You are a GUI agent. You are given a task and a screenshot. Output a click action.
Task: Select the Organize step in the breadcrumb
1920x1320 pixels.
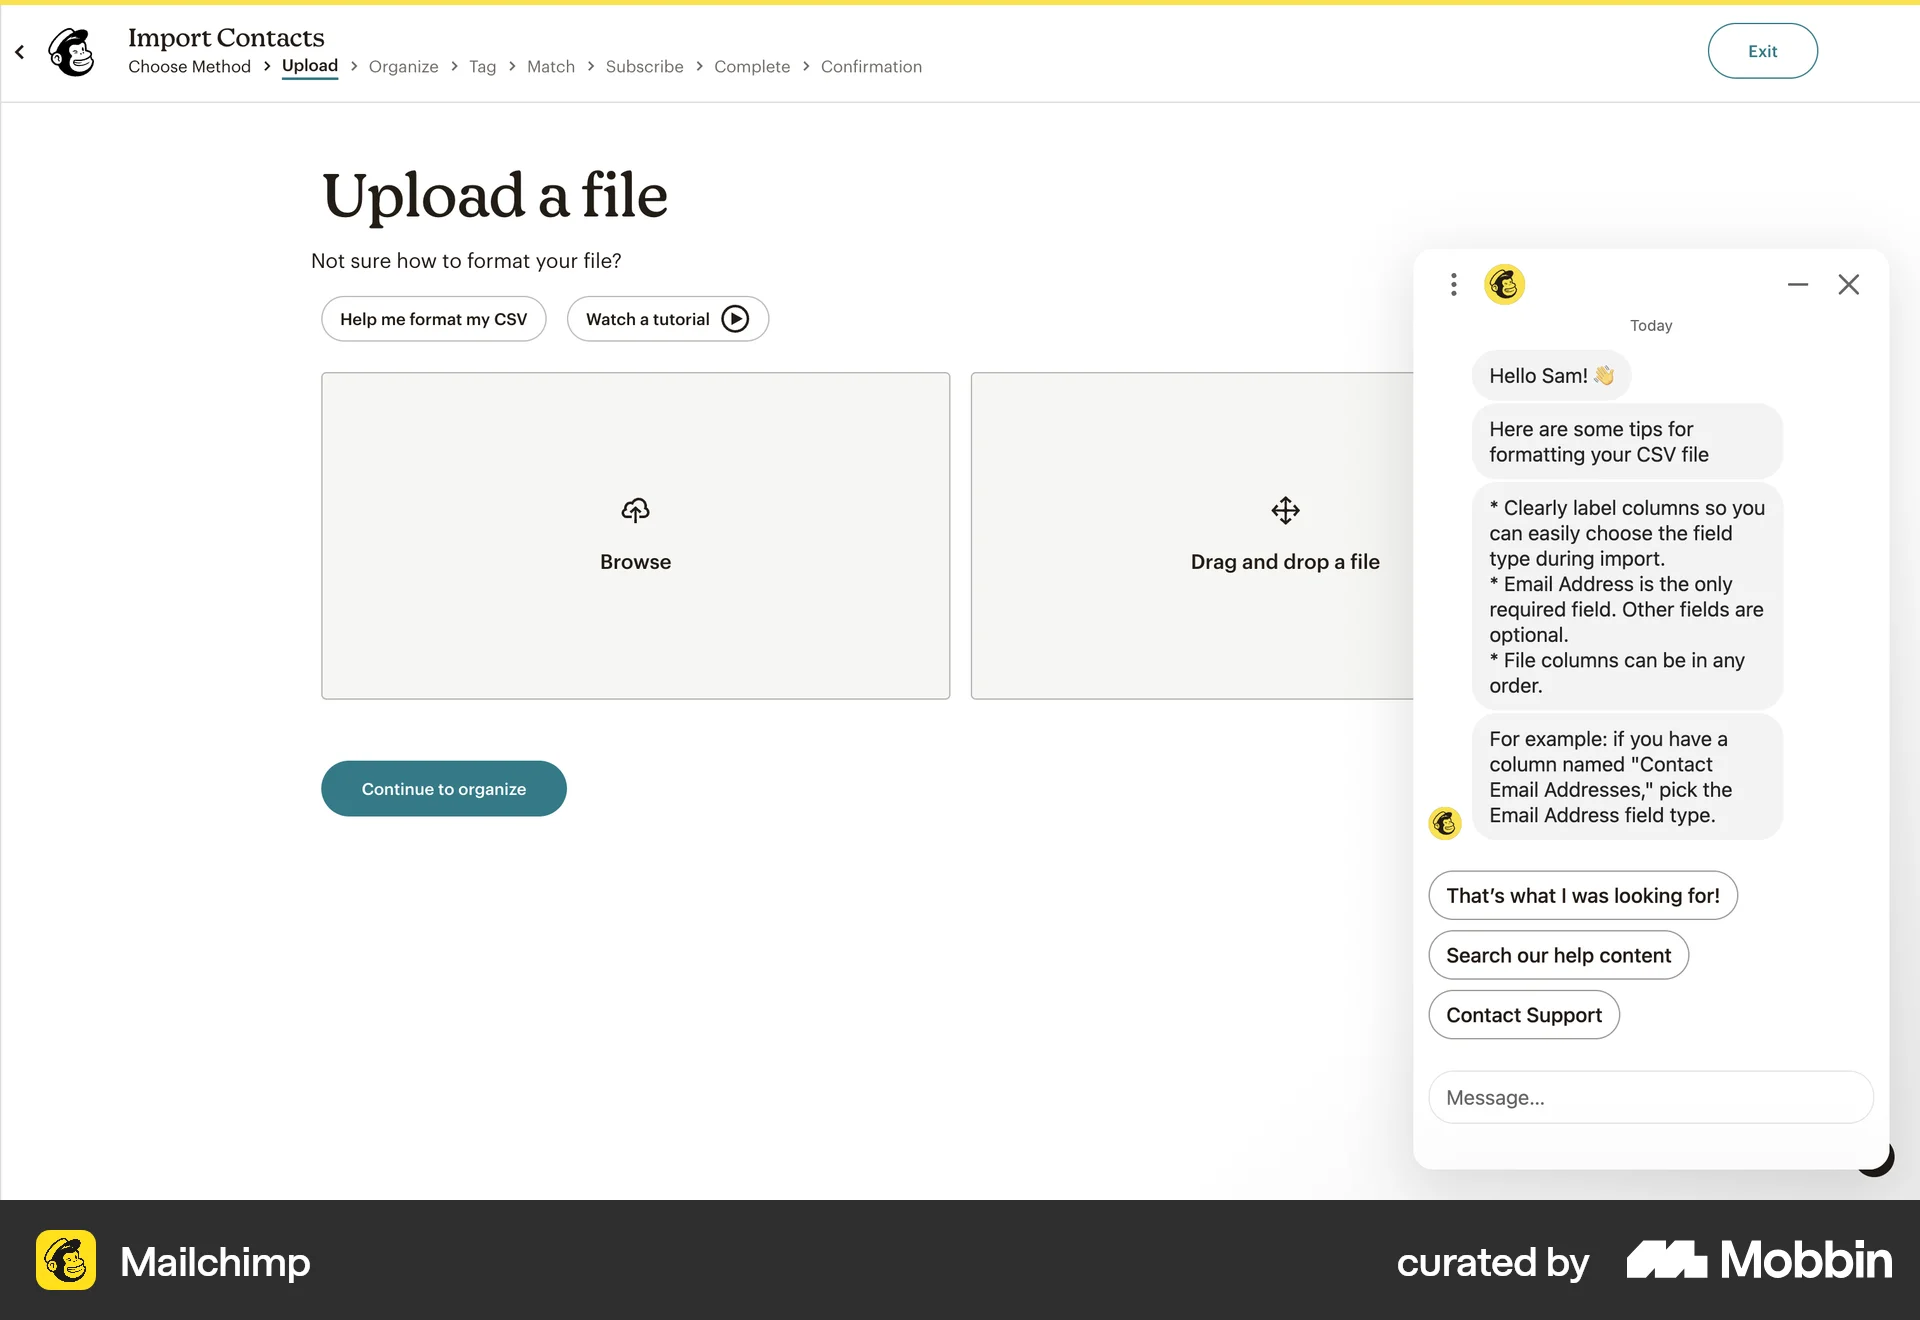tap(403, 66)
